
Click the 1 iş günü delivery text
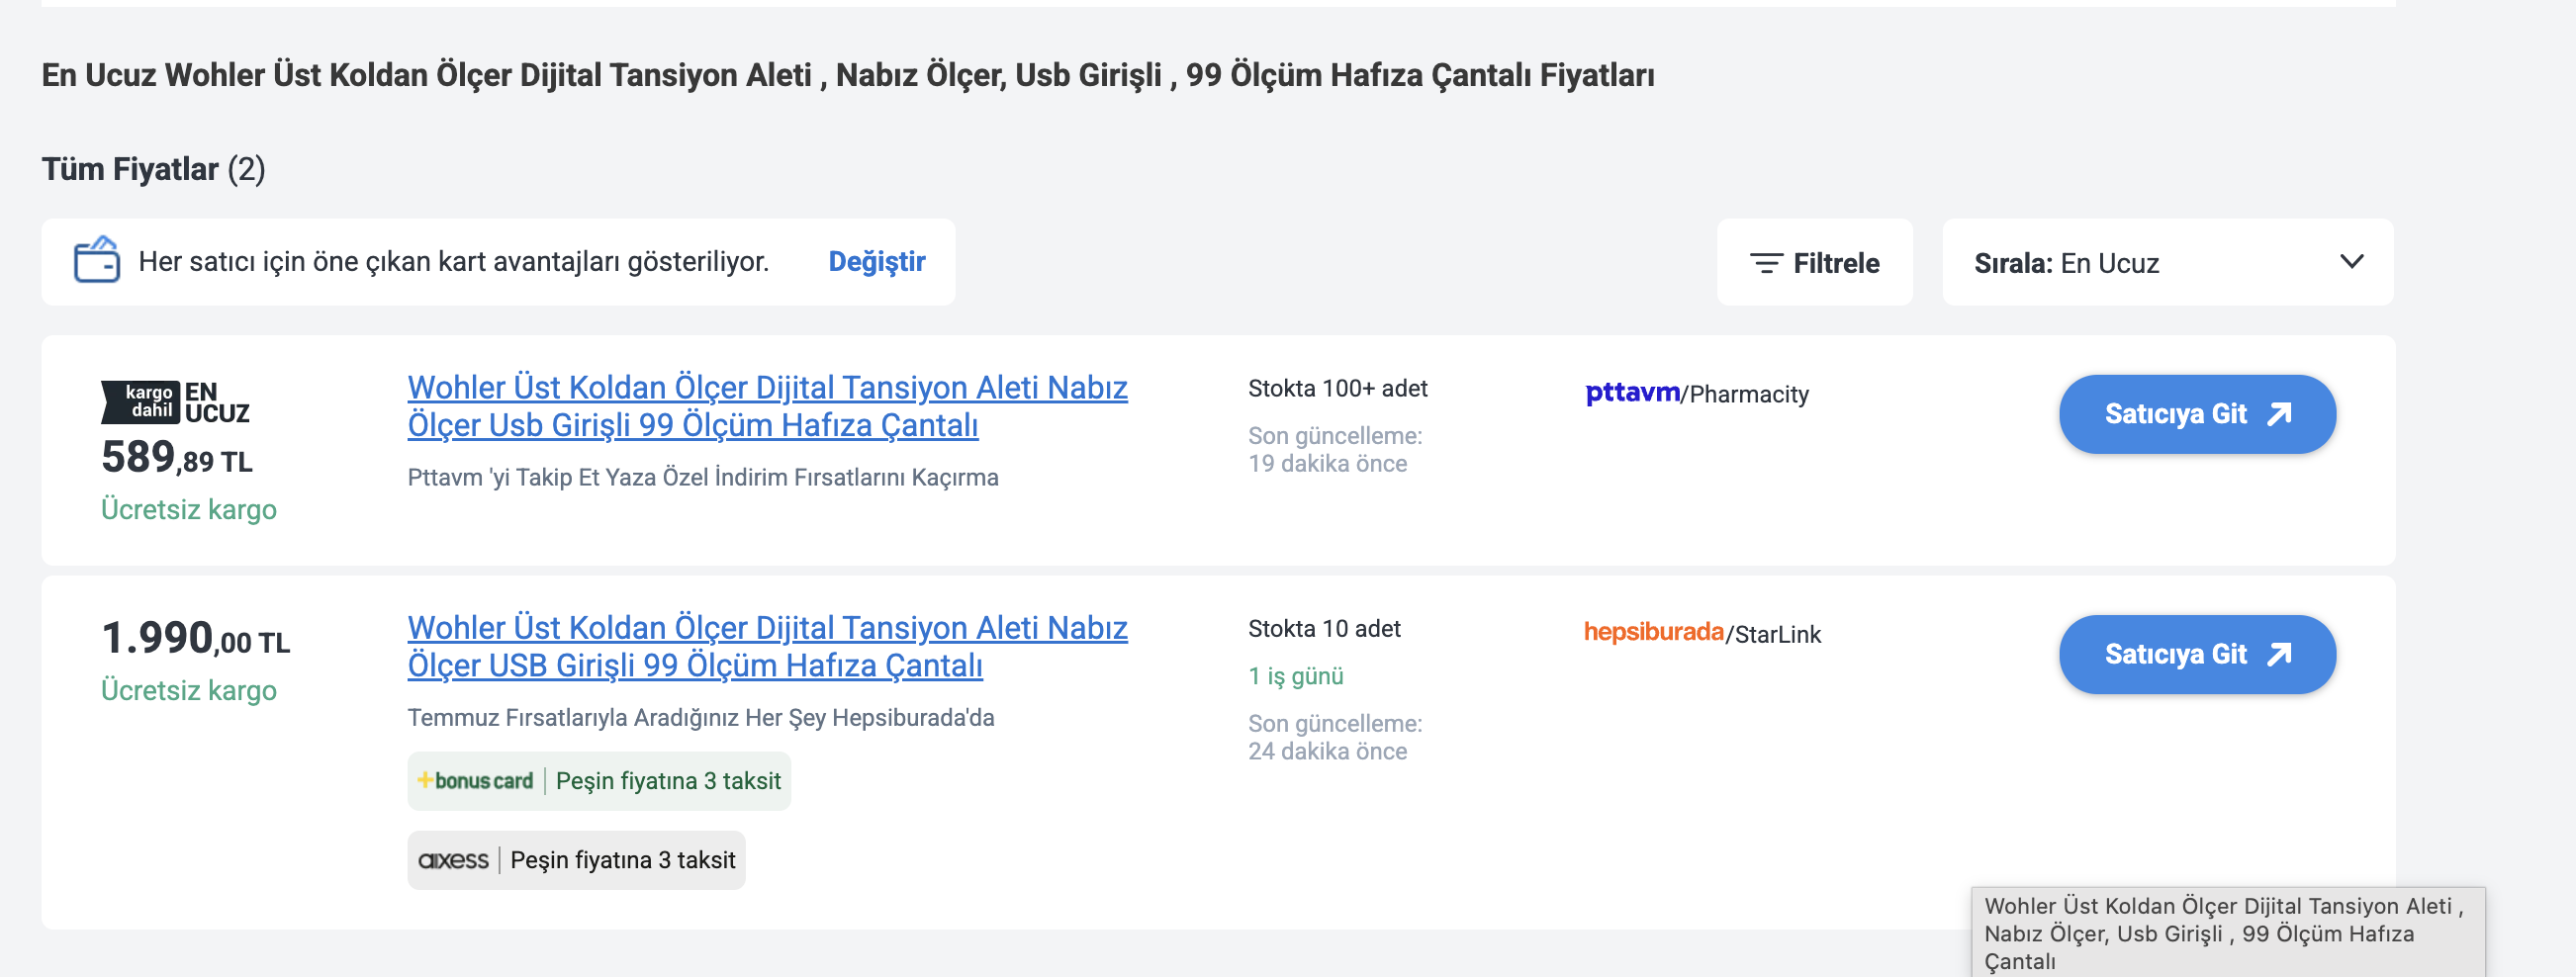point(1295,676)
